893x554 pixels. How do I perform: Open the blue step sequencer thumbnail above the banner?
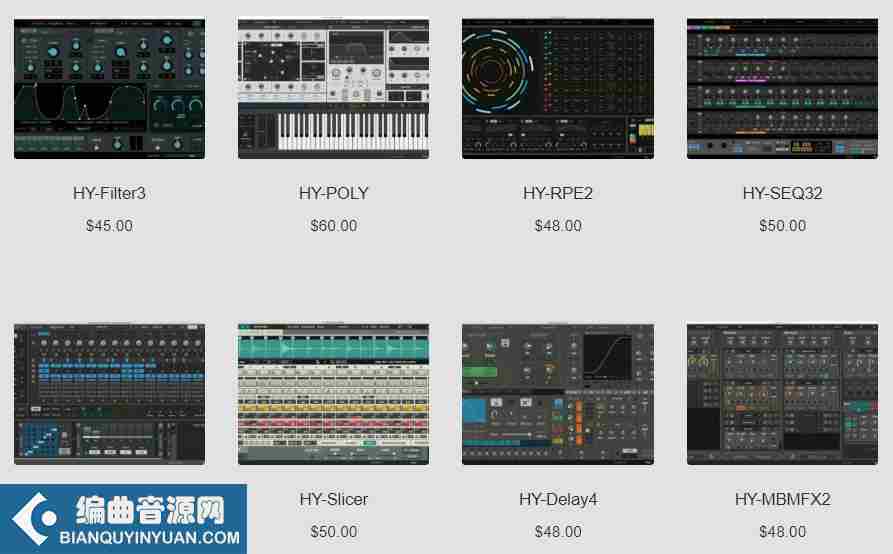click(x=109, y=395)
